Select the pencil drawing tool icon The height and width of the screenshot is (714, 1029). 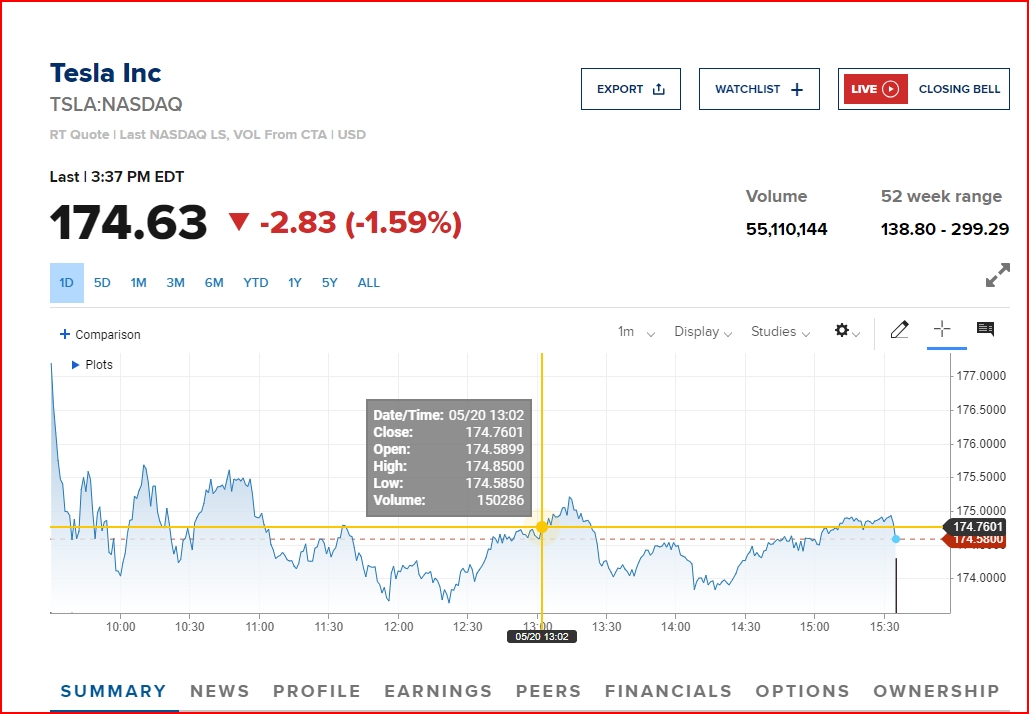[x=899, y=329]
